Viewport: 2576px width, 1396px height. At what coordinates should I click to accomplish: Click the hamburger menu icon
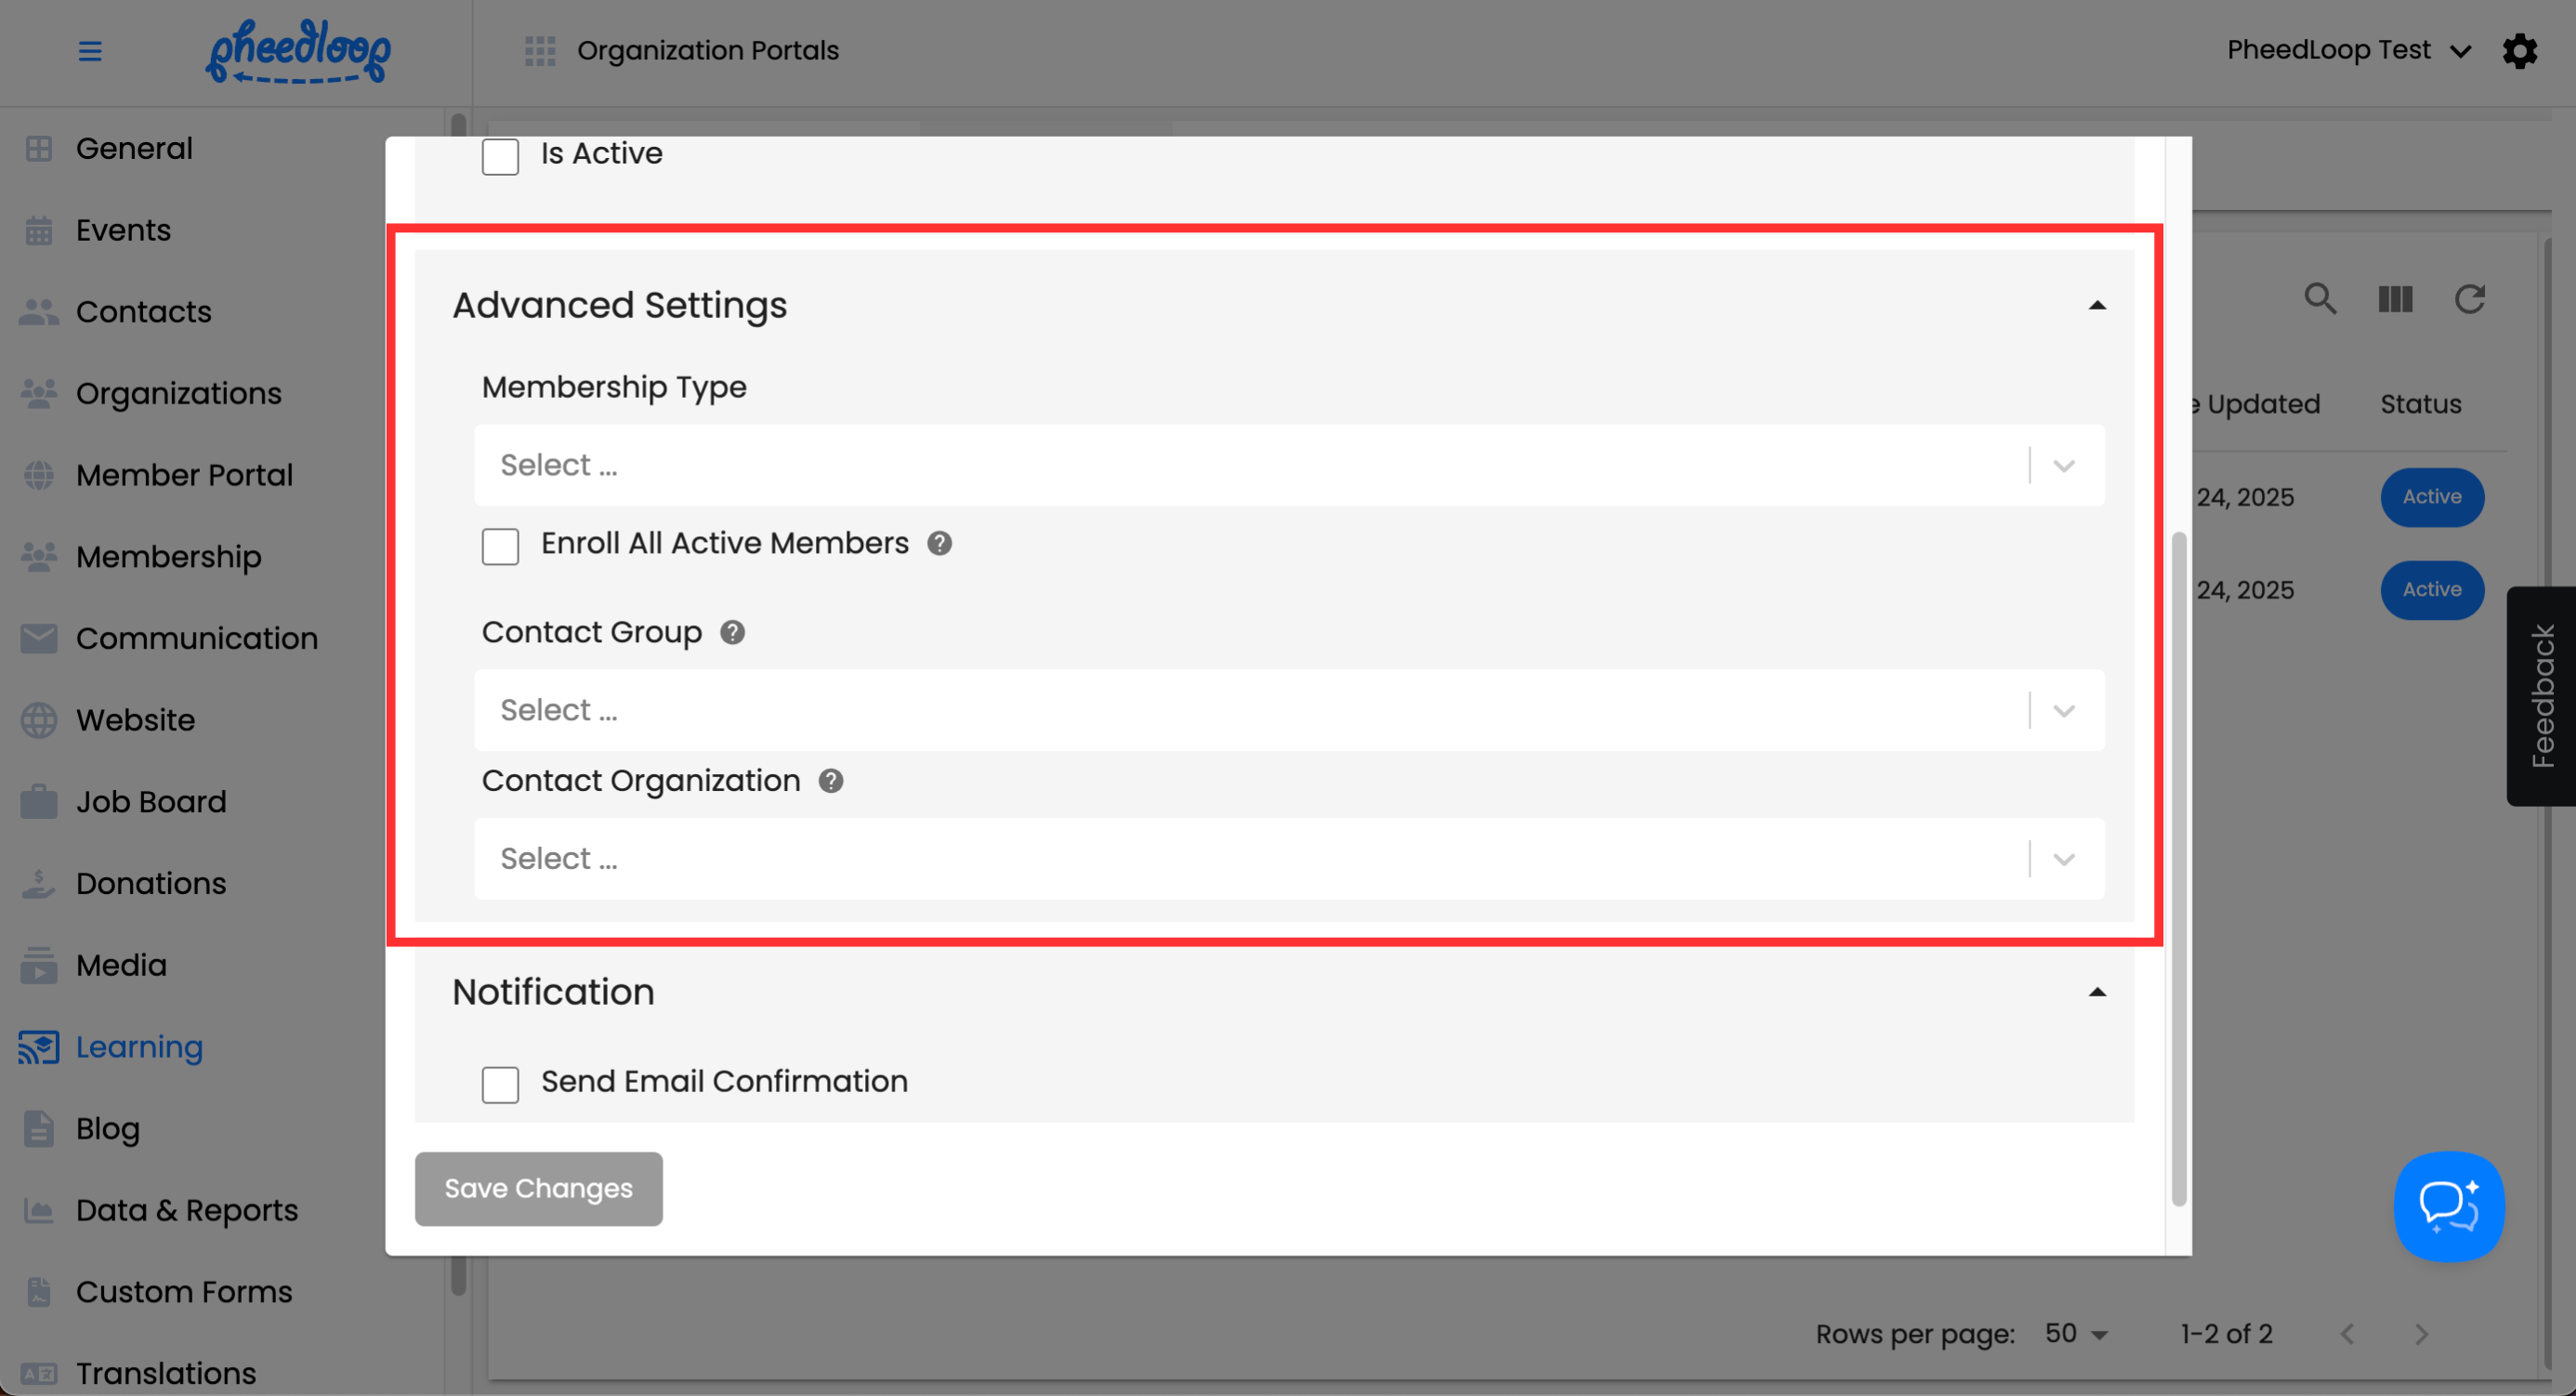click(x=90, y=51)
